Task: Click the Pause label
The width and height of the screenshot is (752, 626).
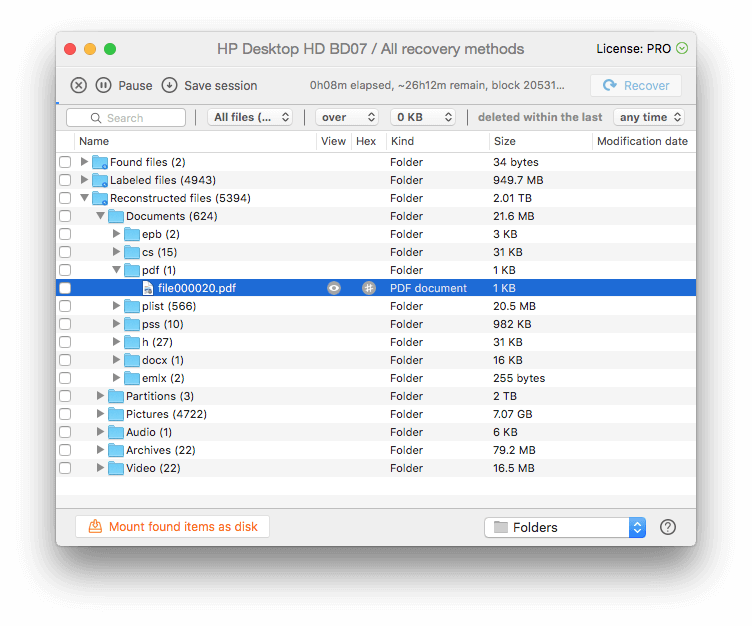Action: (135, 86)
